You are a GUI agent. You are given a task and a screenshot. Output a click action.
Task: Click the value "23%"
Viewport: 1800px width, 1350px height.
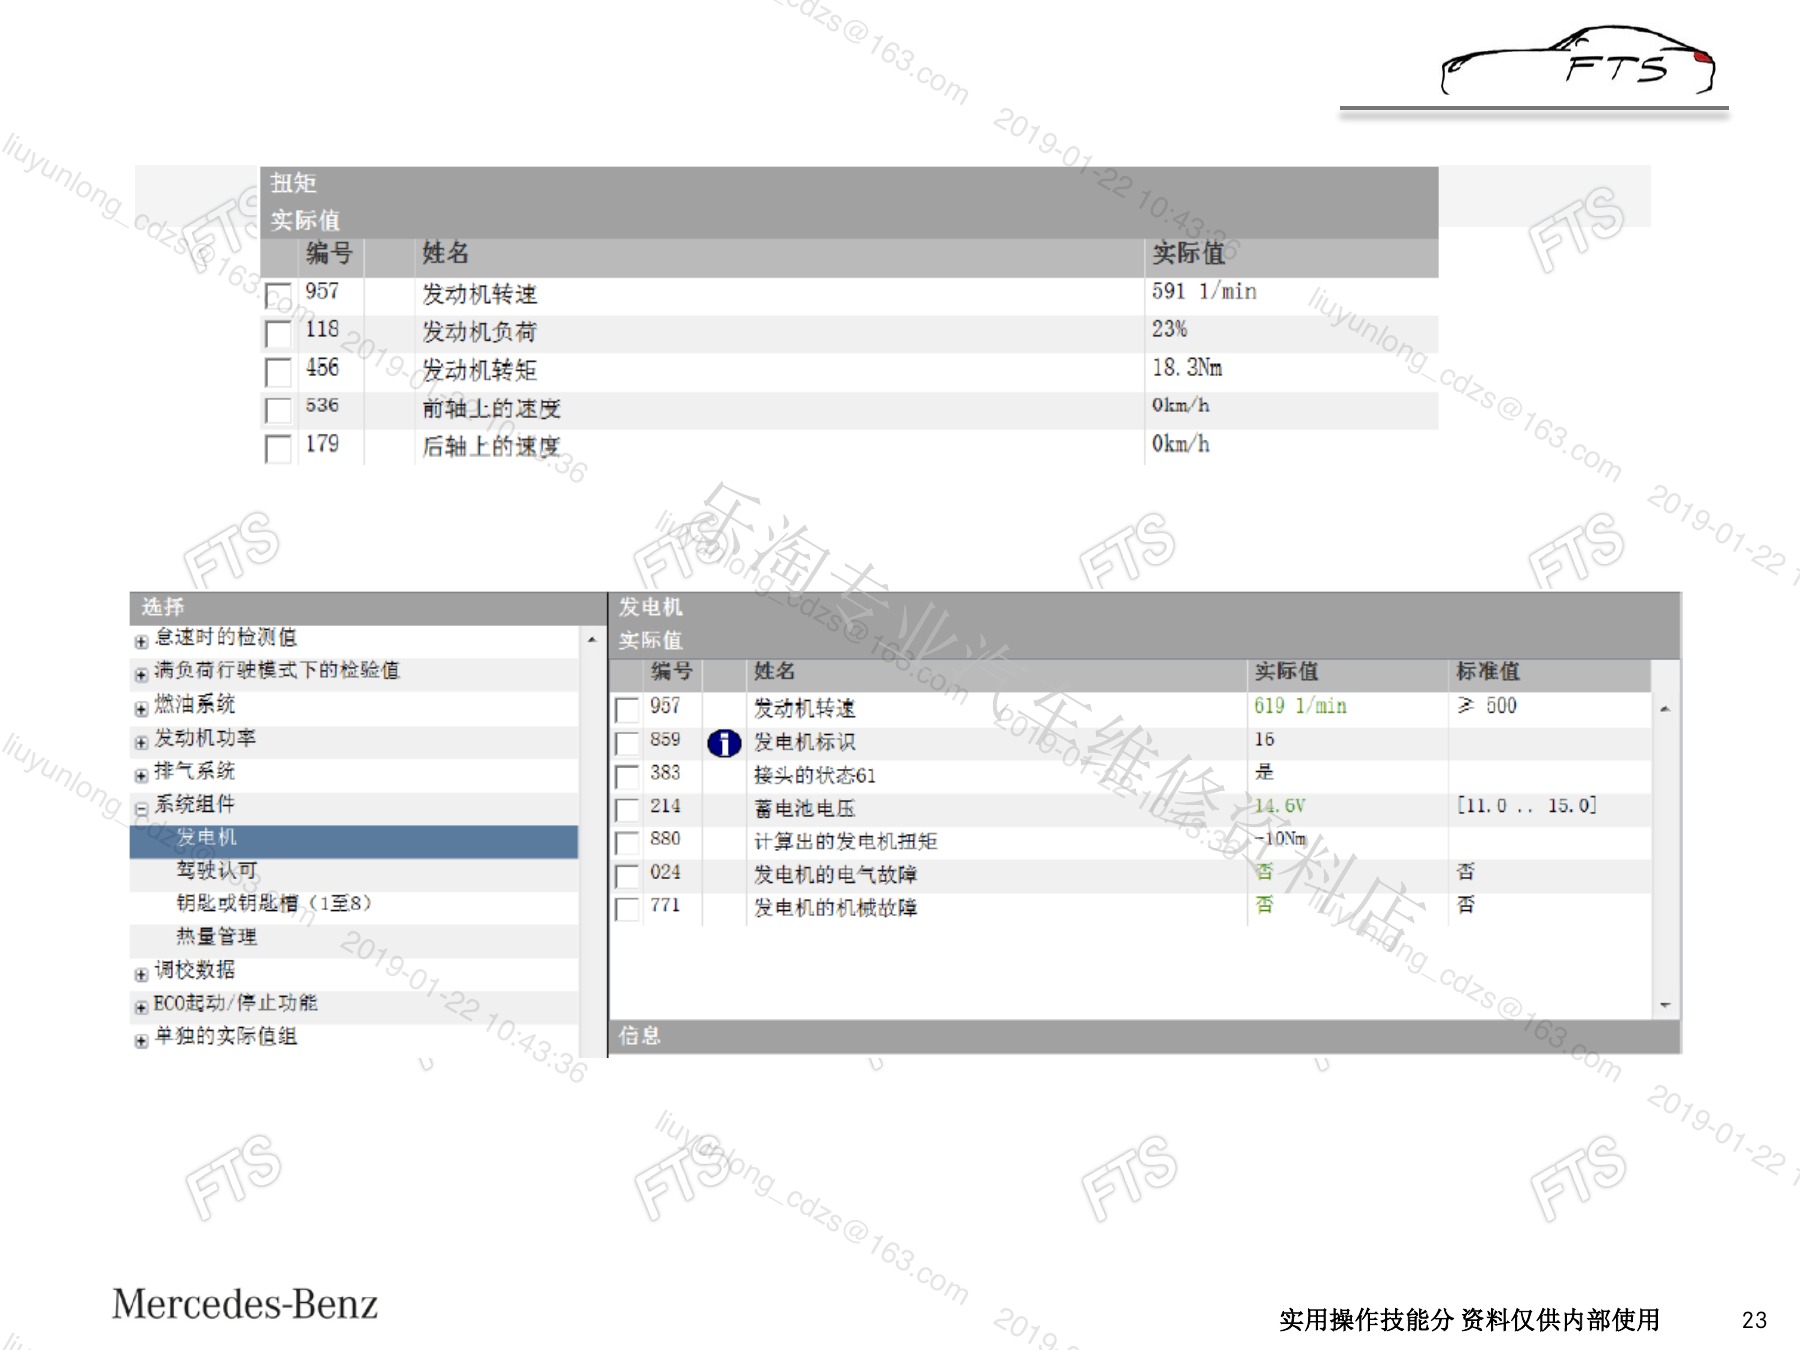(x=1170, y=330)
